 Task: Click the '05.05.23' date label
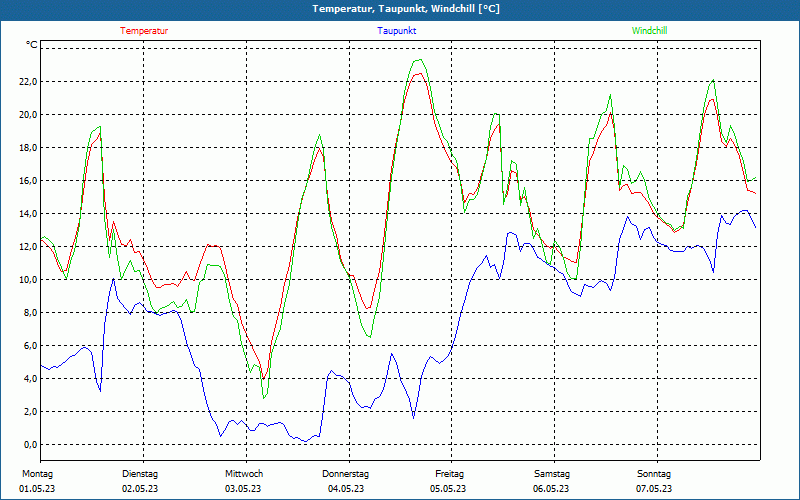coord(448,489)
